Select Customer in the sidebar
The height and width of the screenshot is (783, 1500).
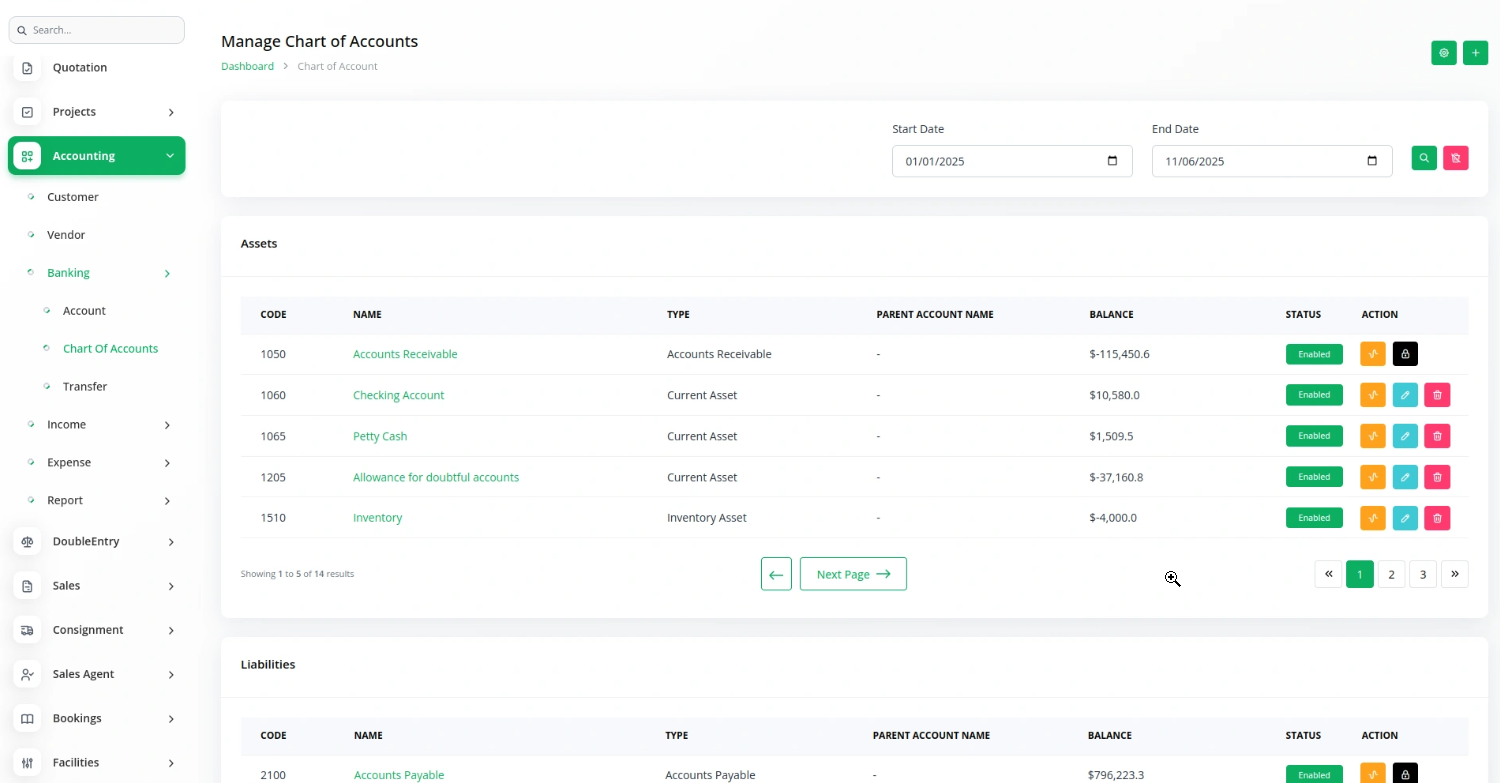pyautogui.click(x=73, y=198)
